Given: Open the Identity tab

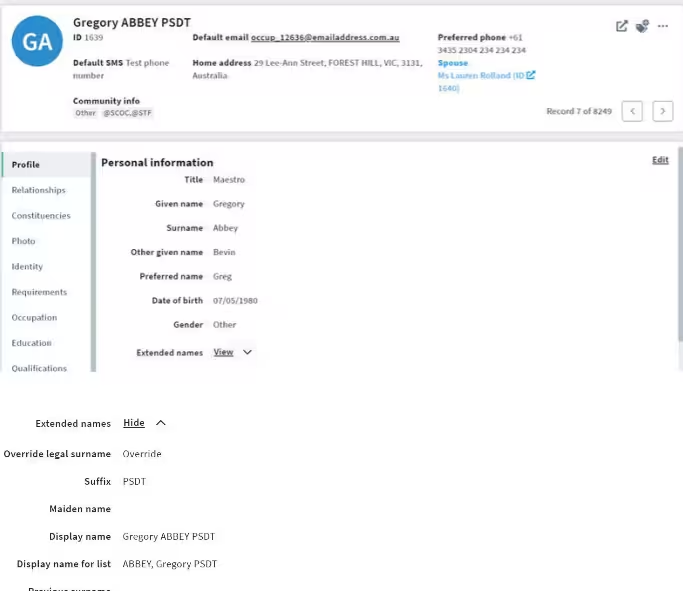Looking at the screenshot, I should 27,267.
